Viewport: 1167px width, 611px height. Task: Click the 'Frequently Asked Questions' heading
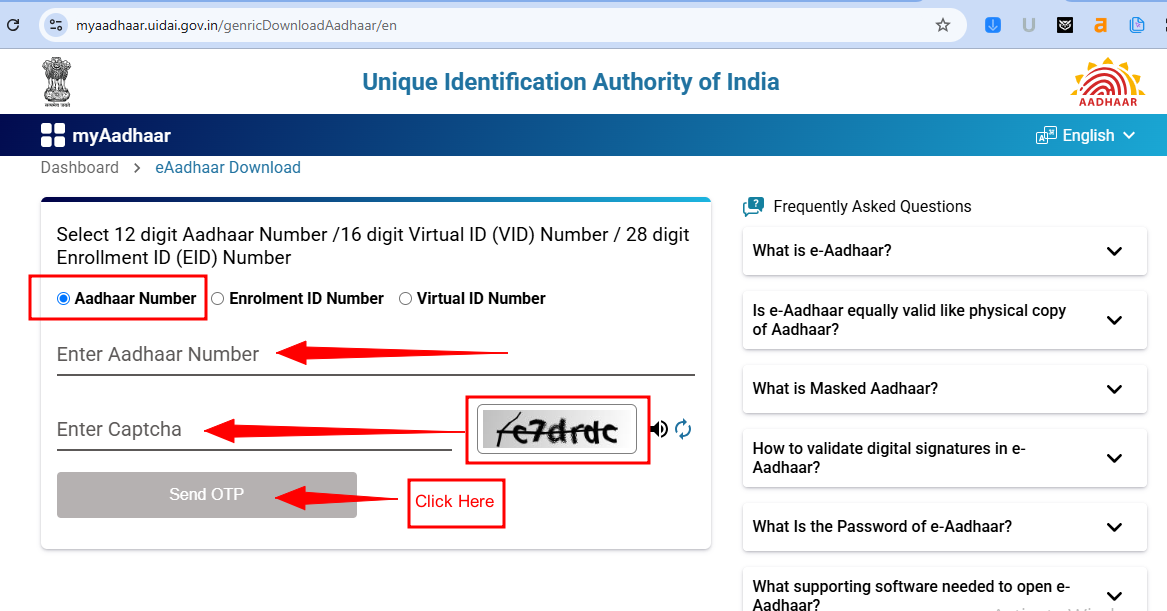click(872, 207)
